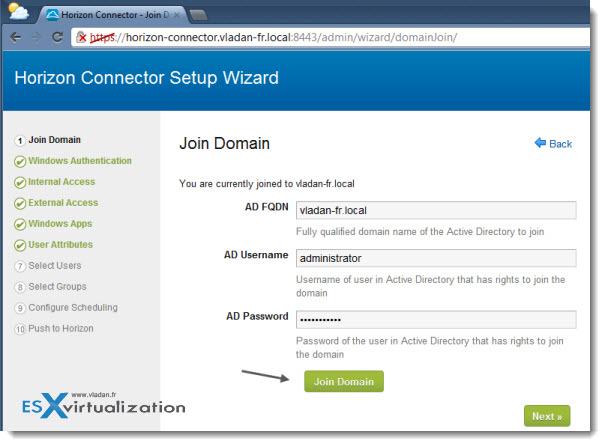
Task: Click the green Join Domain button
Action: [344, 381]
